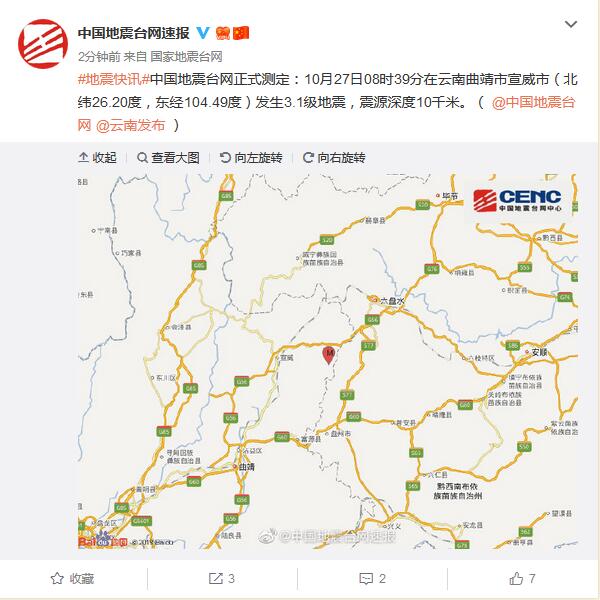Add the post to favorites 收藏
The width and height of the screenshot is (600, 600).
coord(72,578)
